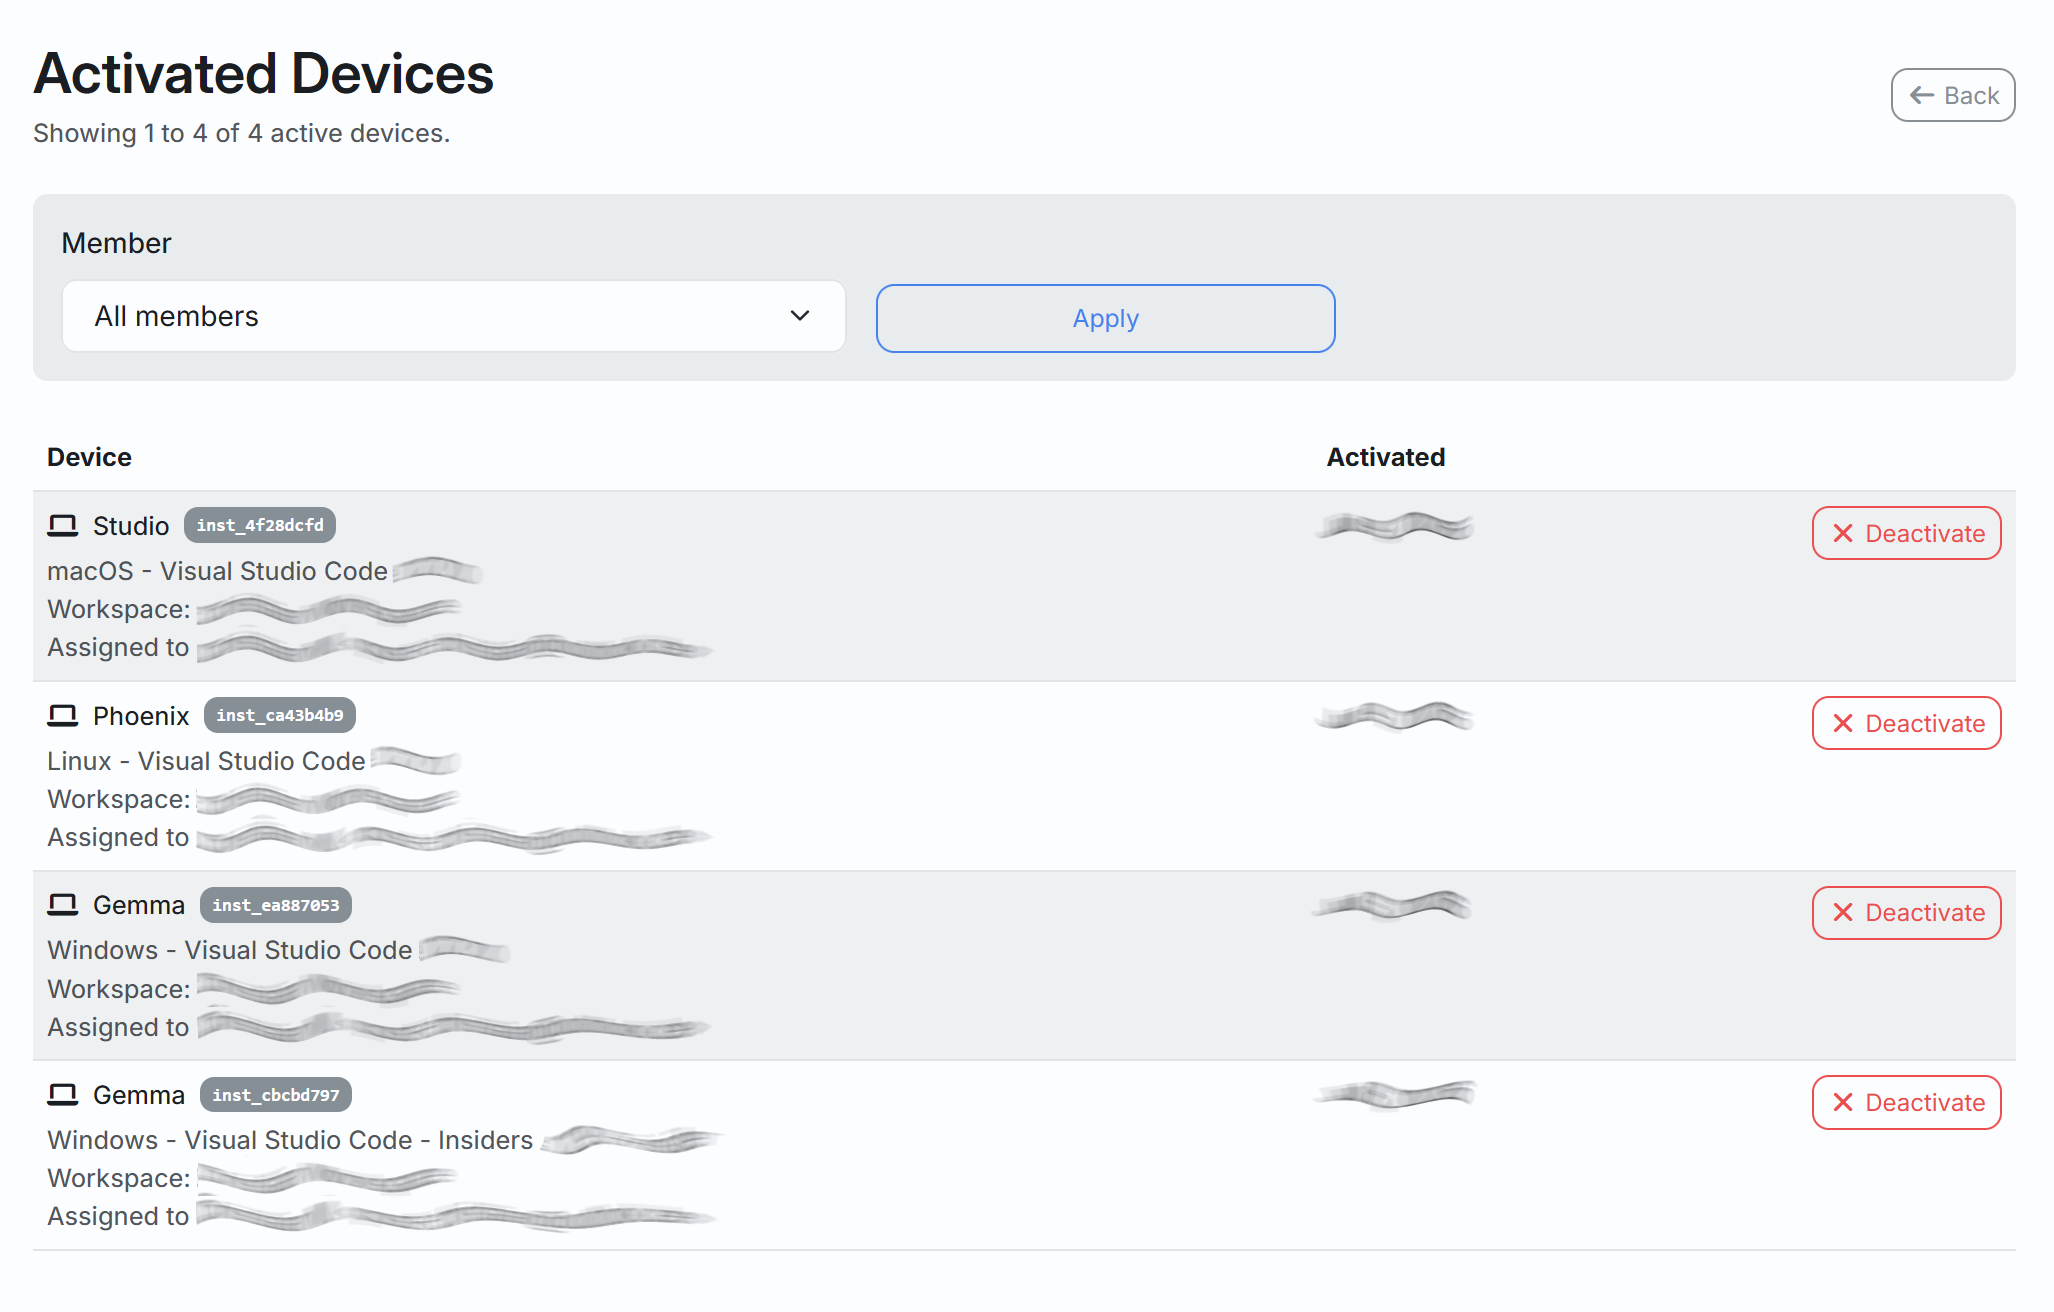Viewport: 2054px width, 1312px height.
Task: Select the Phoenix device name
Action: coord(141,716)
